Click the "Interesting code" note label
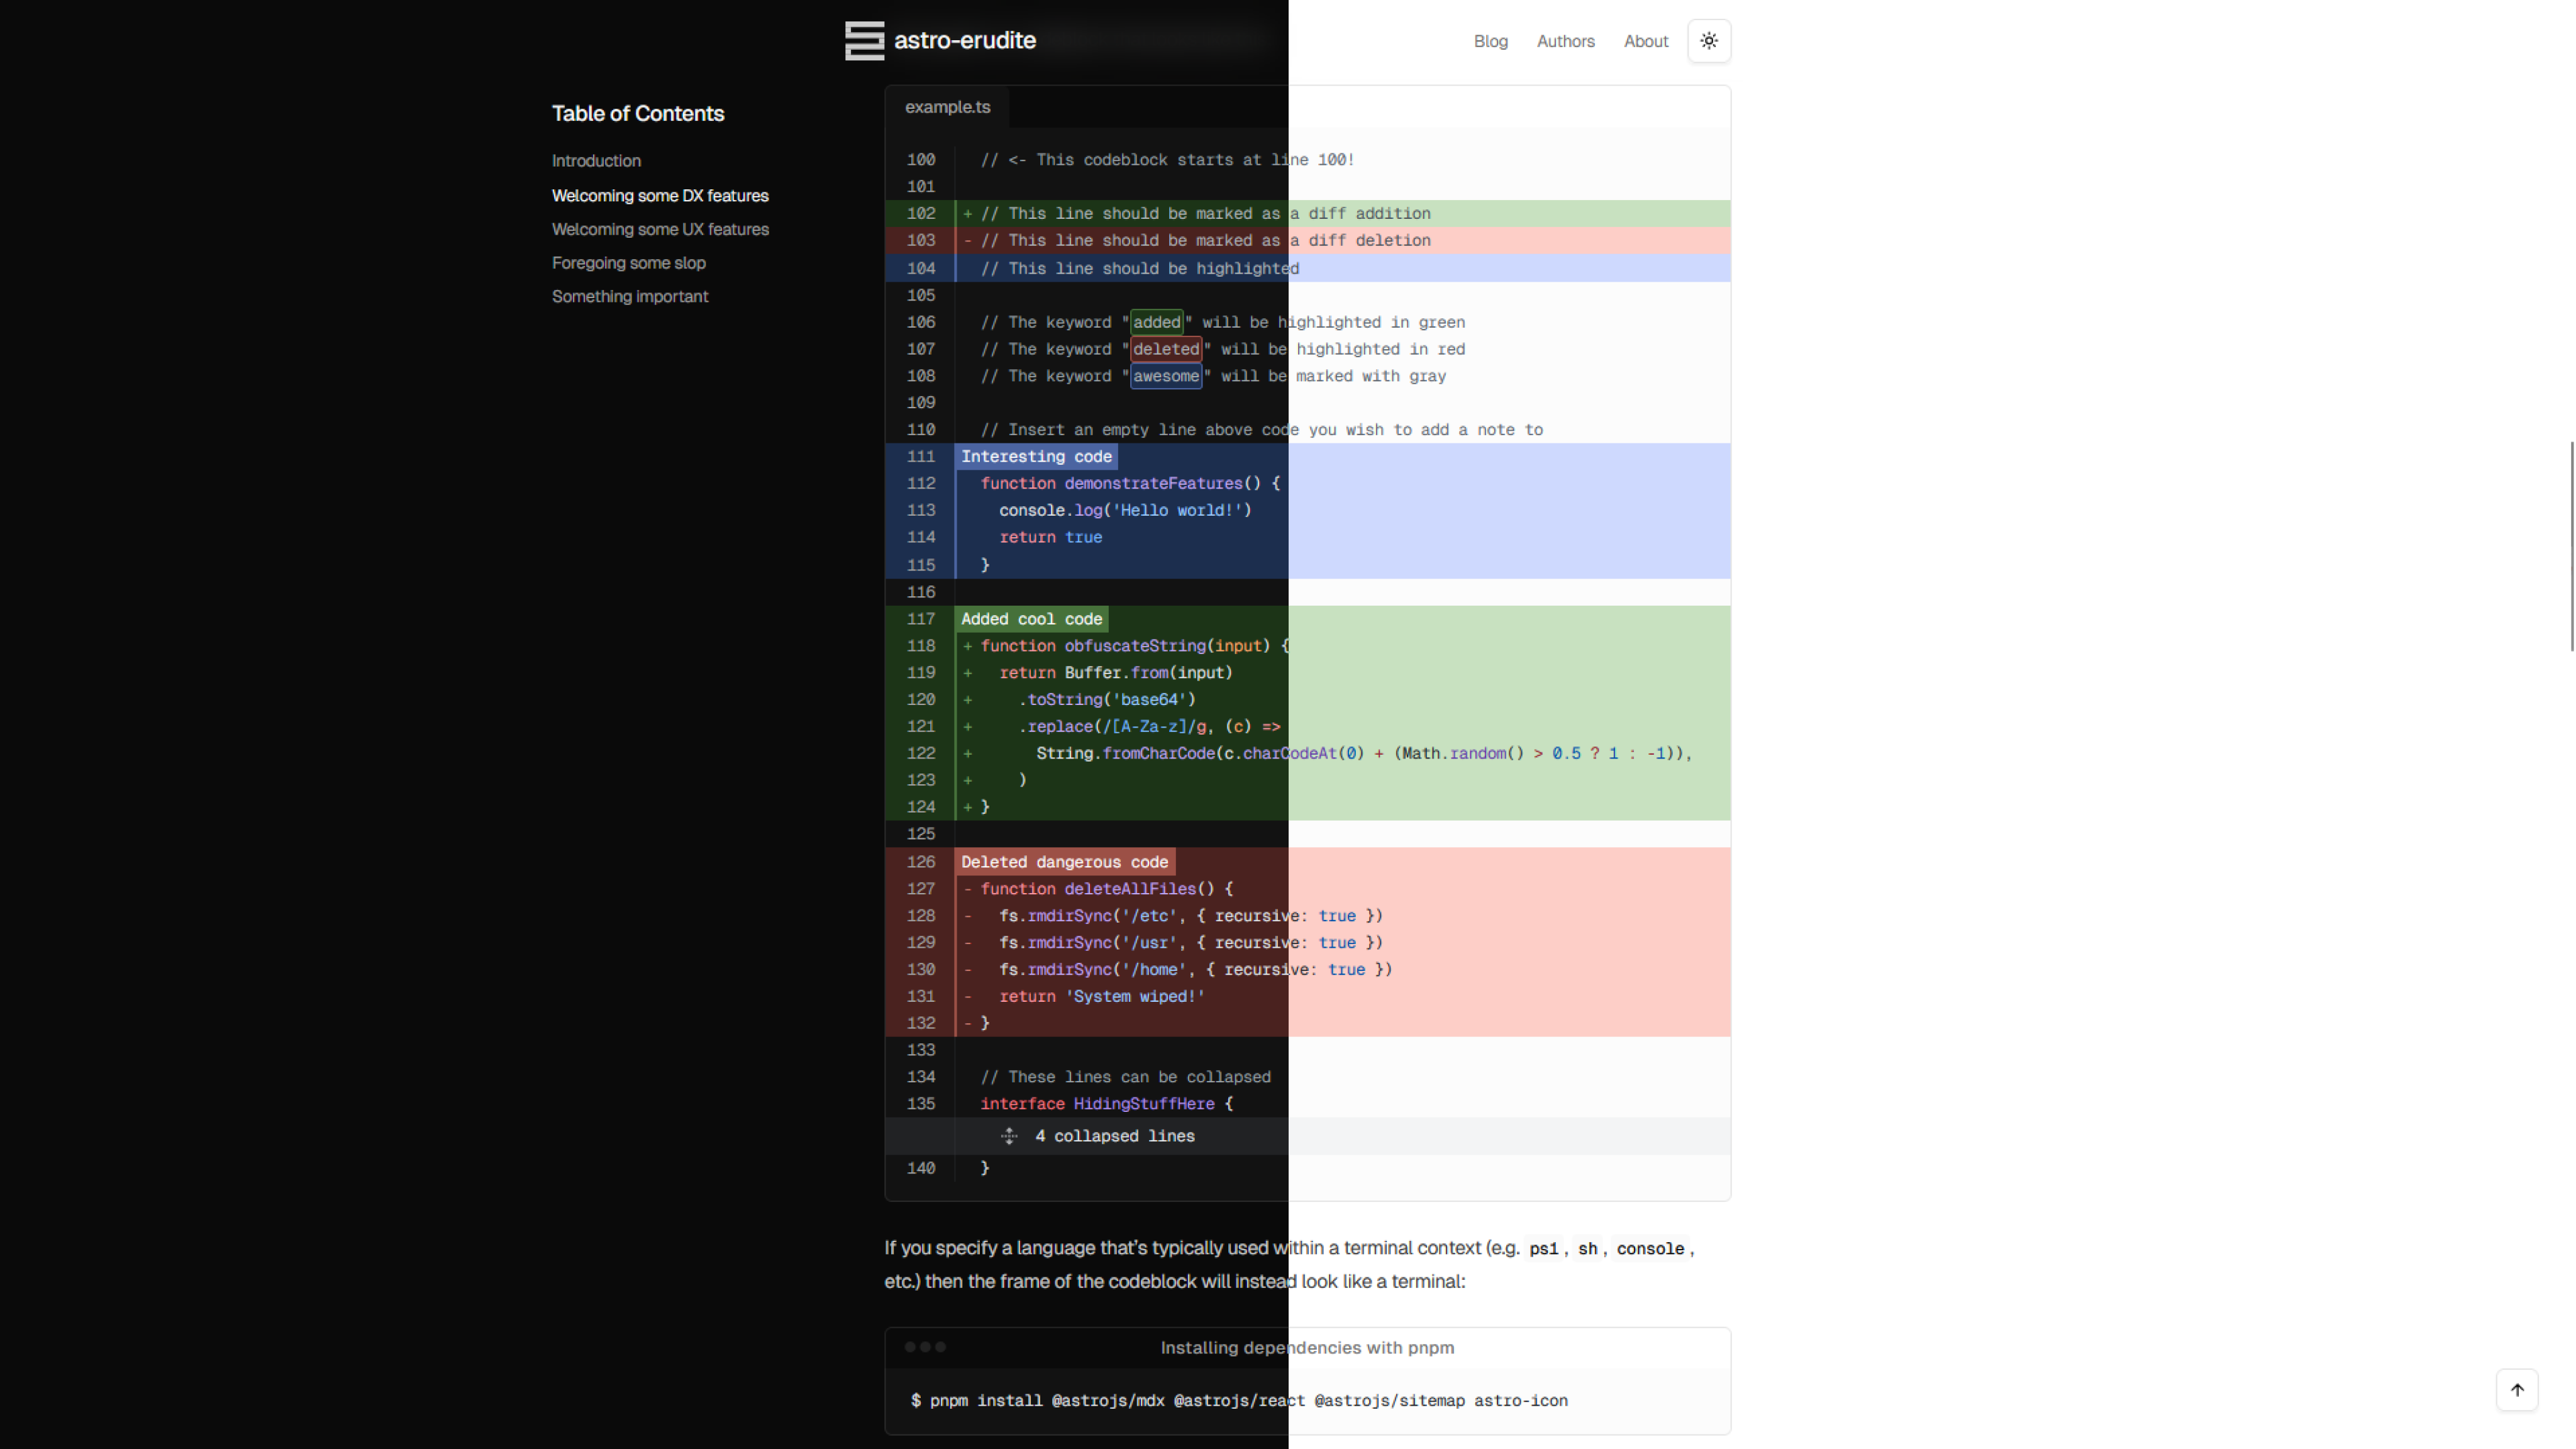 (x=1036, y=456)
